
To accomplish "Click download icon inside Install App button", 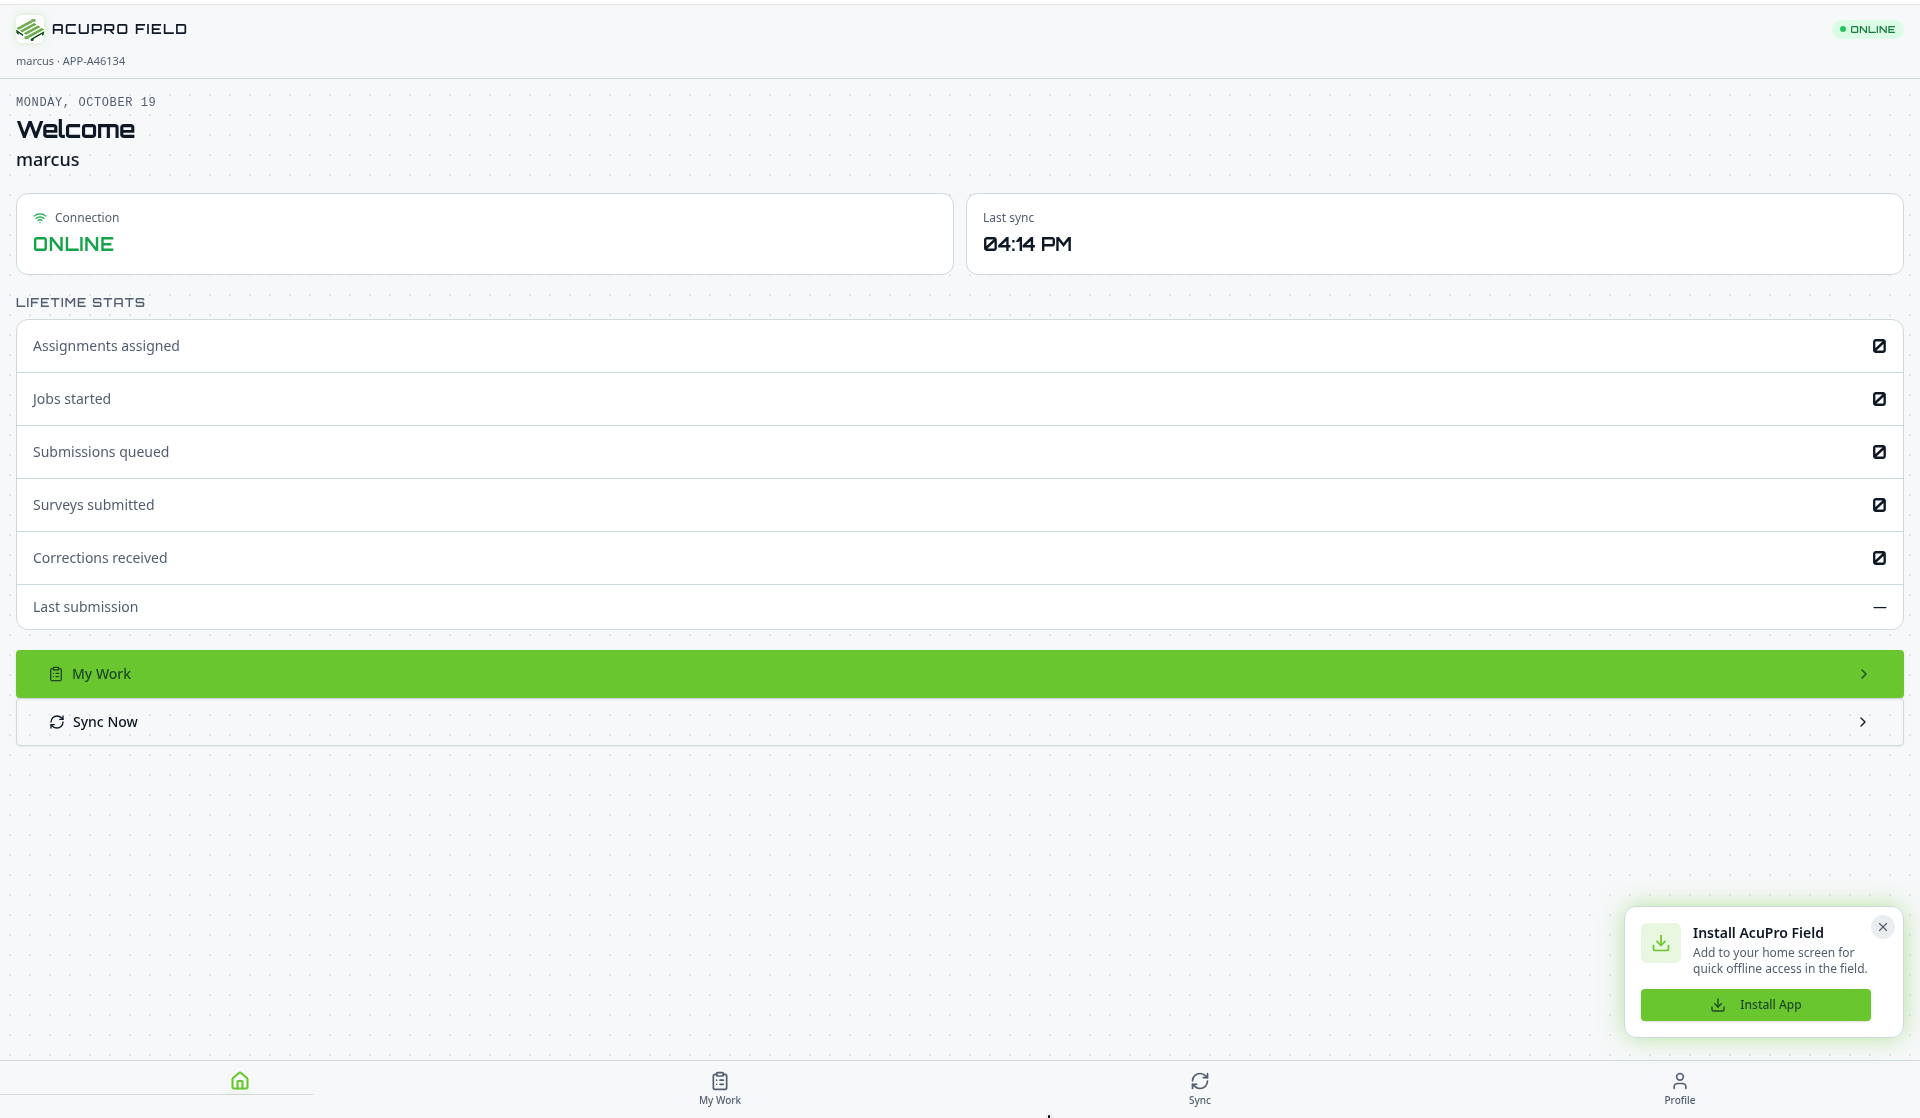I will point(1718,1005).
